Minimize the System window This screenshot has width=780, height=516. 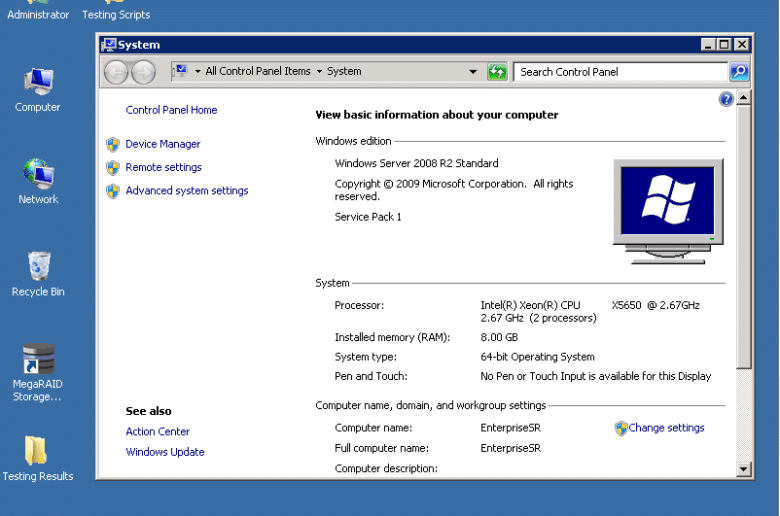click(x=708, y=45)
